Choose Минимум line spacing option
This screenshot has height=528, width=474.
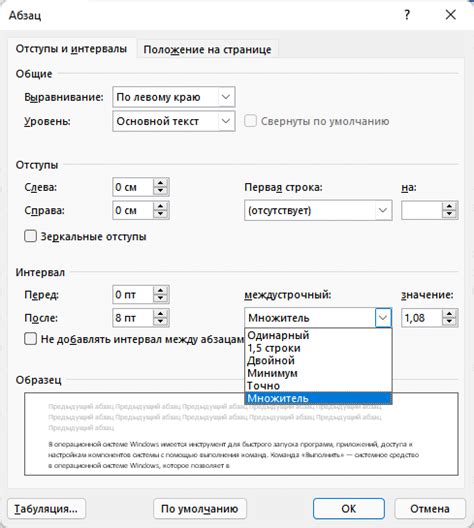click(318, 373)
